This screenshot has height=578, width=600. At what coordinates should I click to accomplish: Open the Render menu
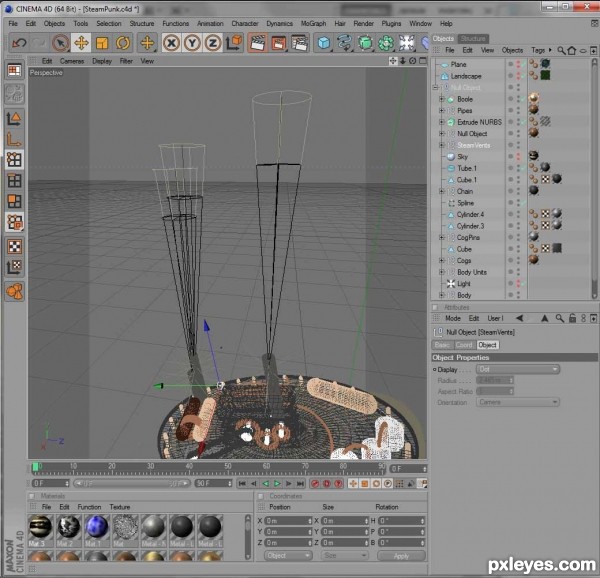[364, 23]
